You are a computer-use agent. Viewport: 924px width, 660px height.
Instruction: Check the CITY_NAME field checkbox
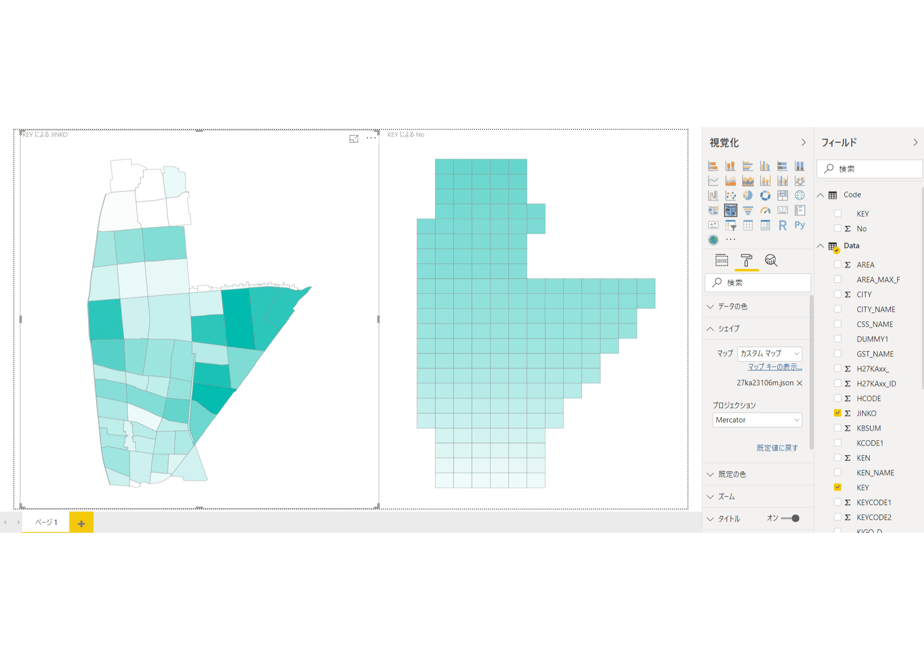click(837, 309)
